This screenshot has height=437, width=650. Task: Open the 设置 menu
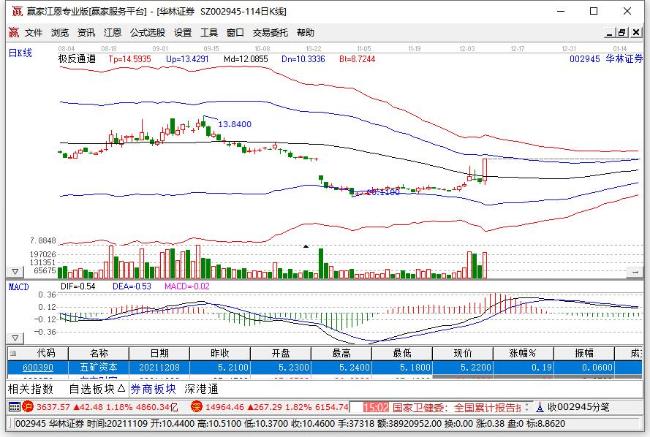pyautogui.click(x=183, y=33)
